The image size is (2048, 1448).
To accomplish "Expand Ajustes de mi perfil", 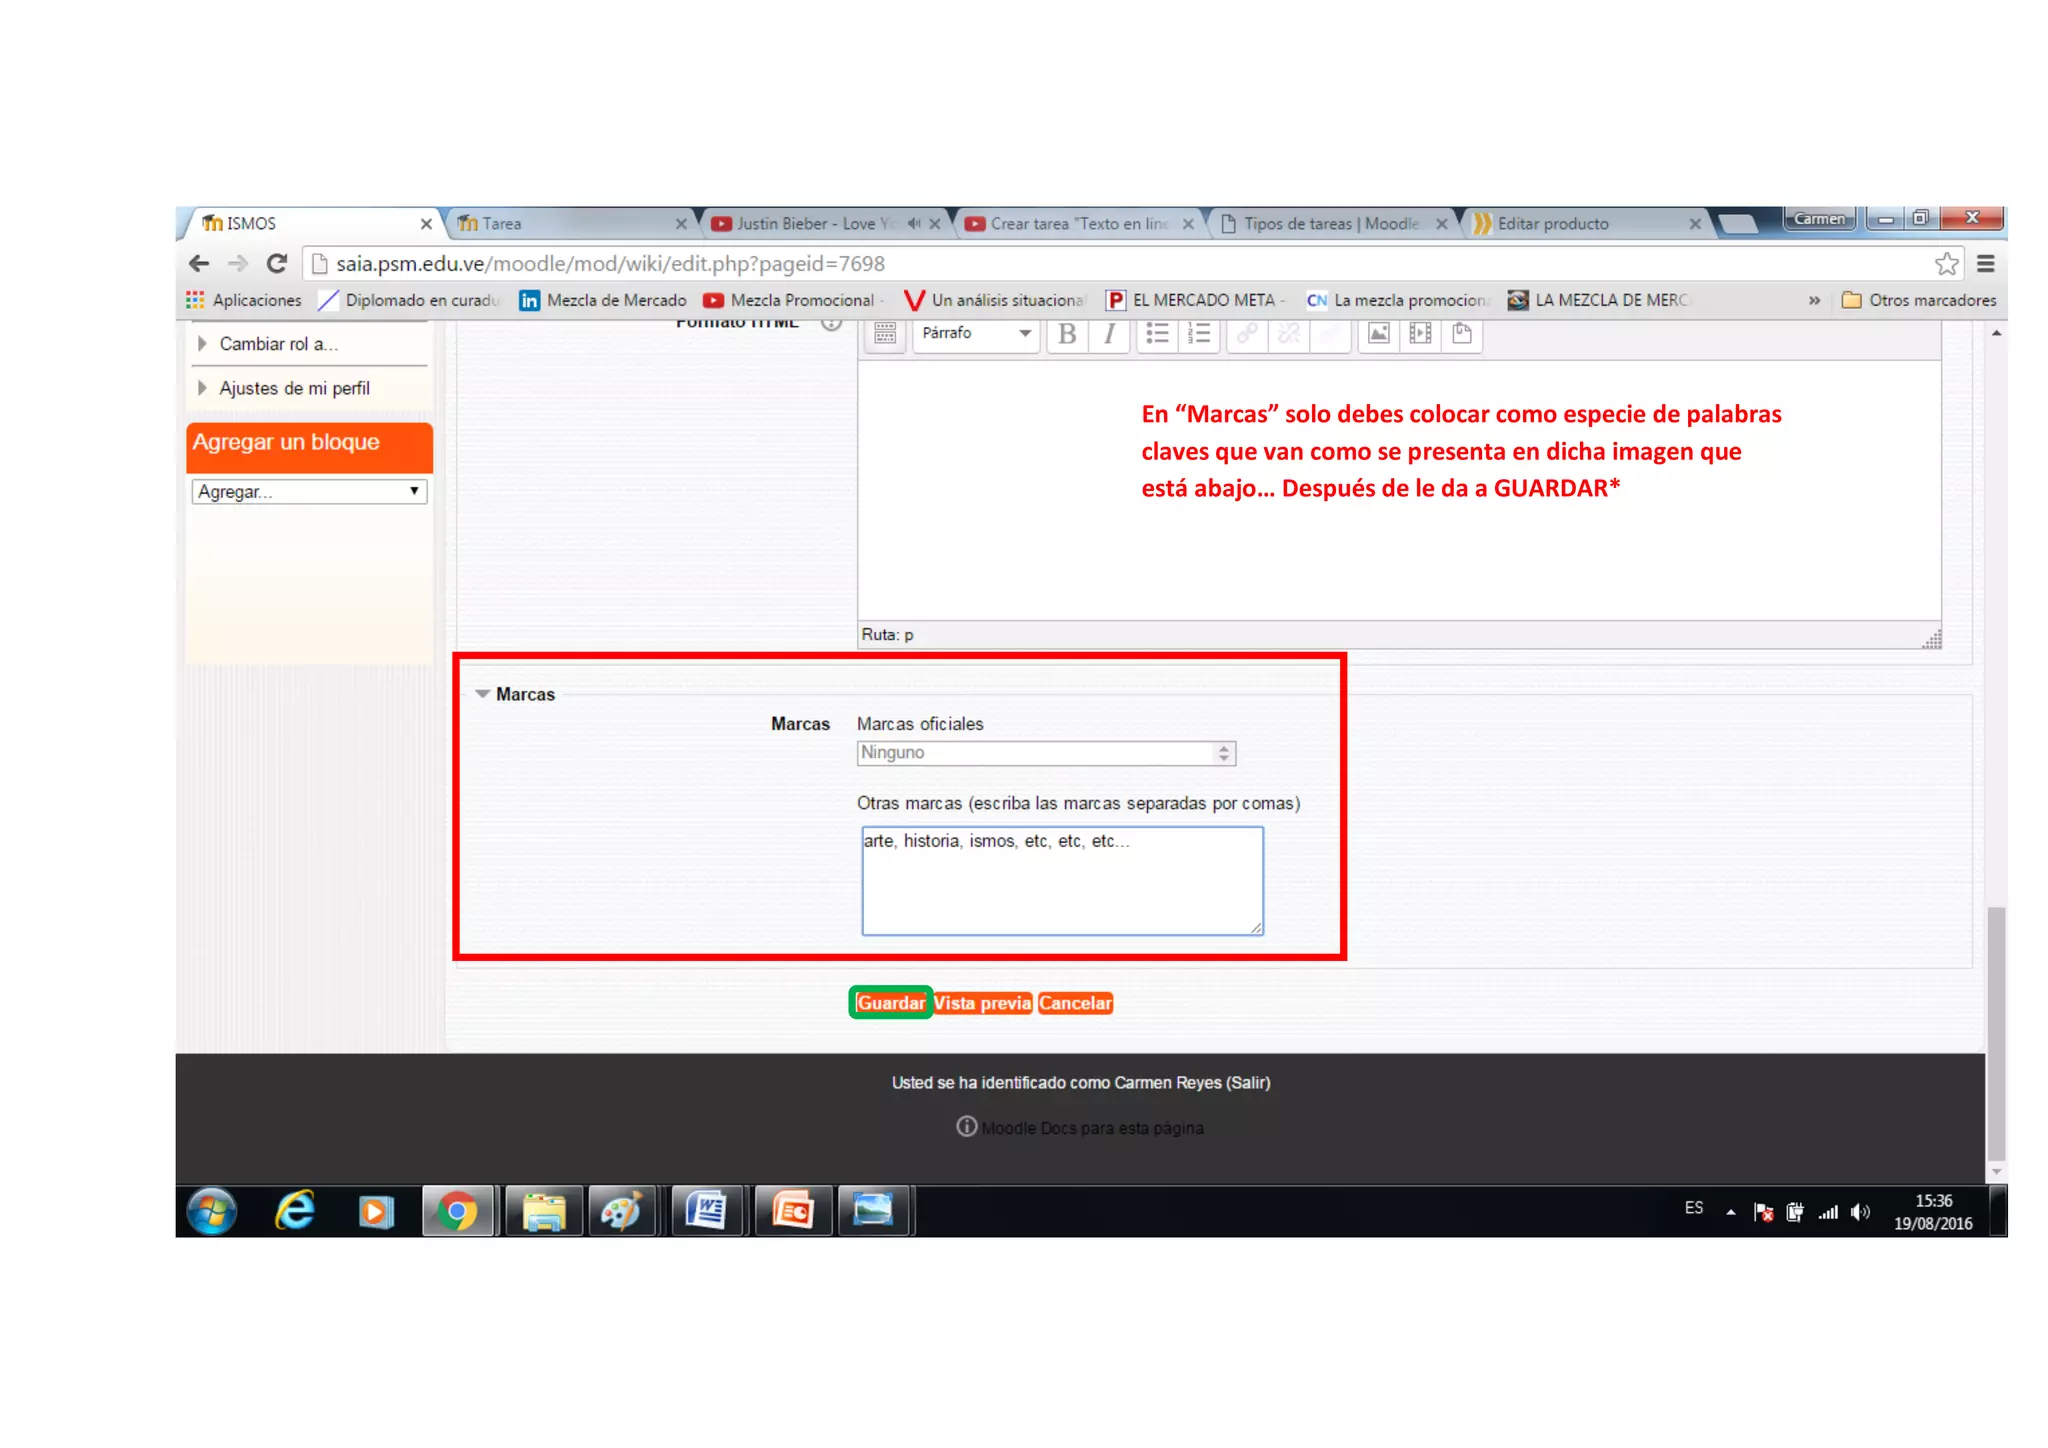I will pyautogui.click(x=202, y=388).
